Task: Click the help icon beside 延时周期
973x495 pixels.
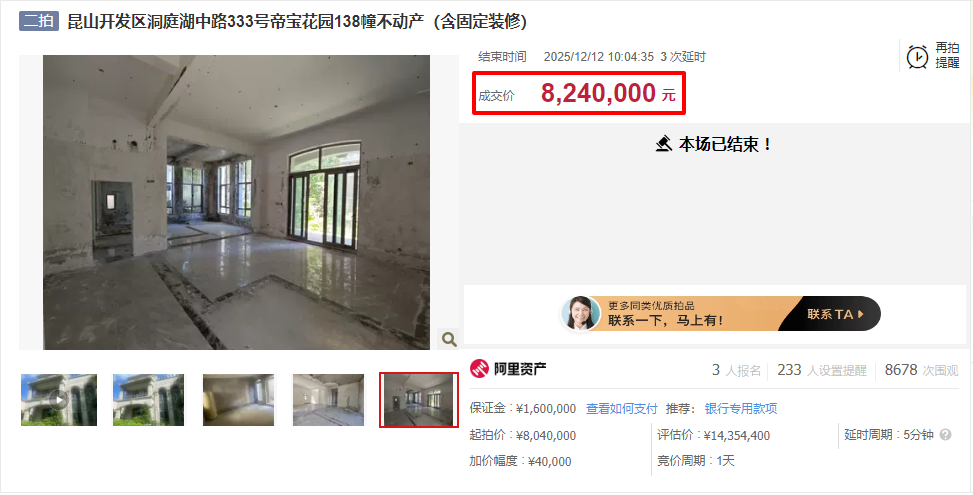Action: [x=945, y=435]
